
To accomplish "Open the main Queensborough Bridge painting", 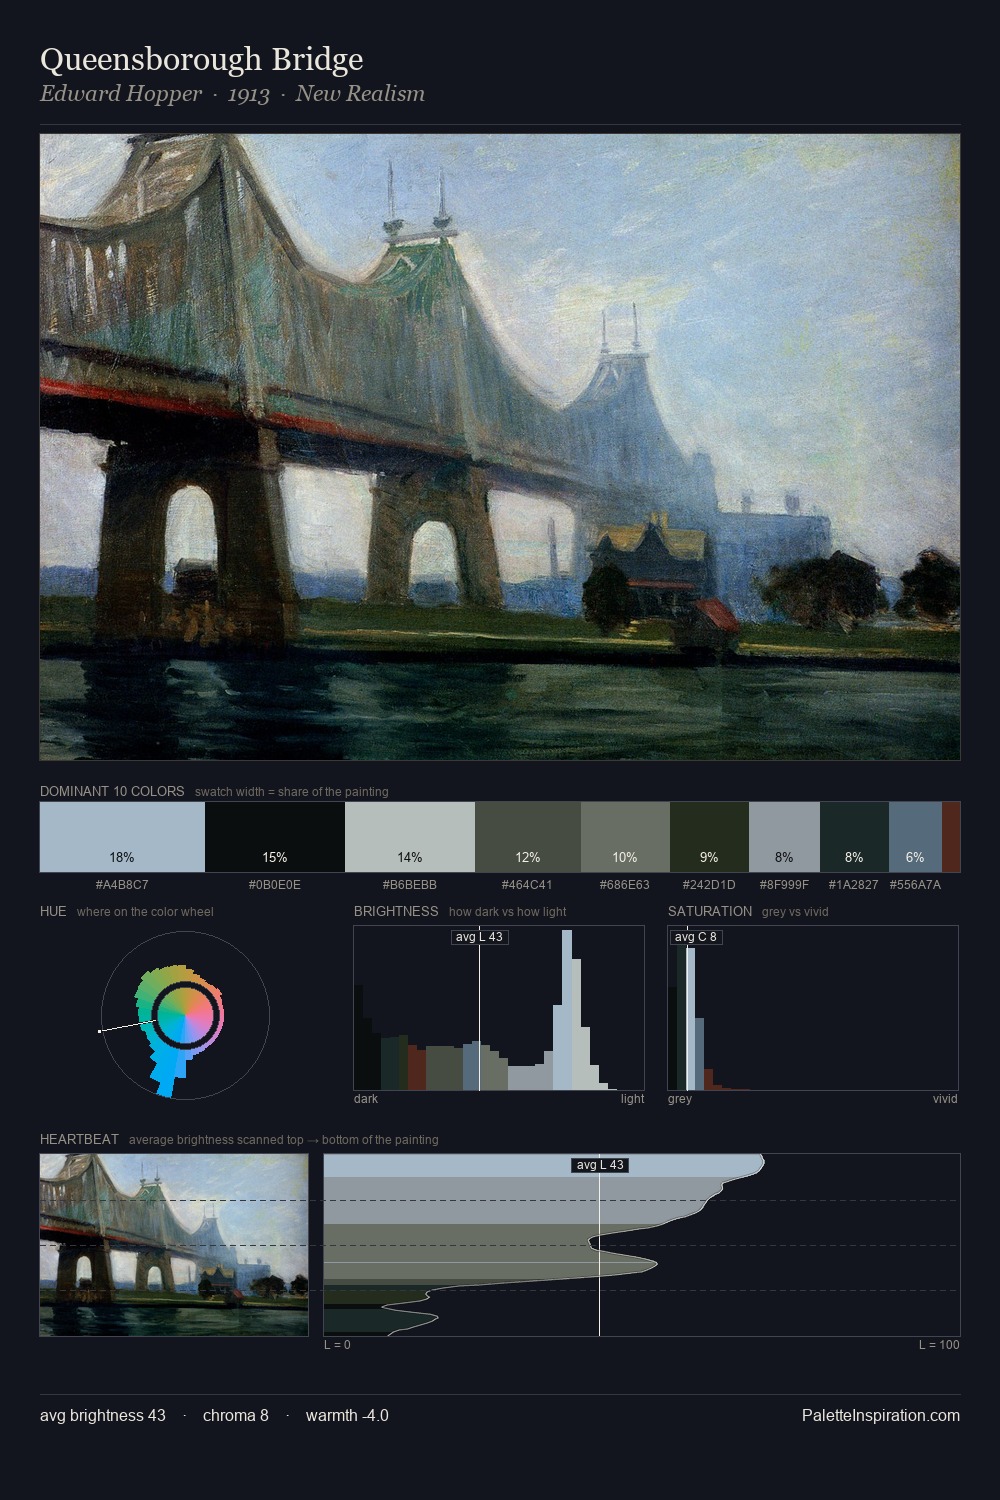I will [500, 447].
